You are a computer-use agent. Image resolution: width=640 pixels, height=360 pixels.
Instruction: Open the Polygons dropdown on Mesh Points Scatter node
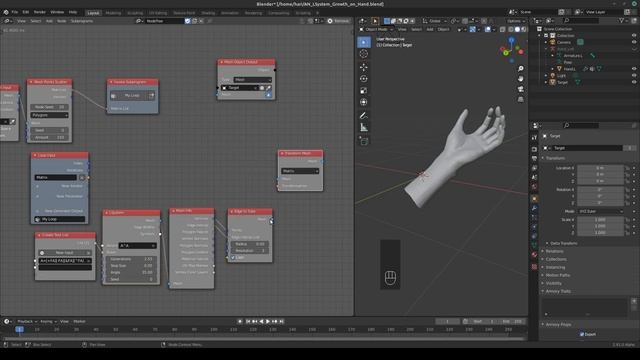point(49,115)
